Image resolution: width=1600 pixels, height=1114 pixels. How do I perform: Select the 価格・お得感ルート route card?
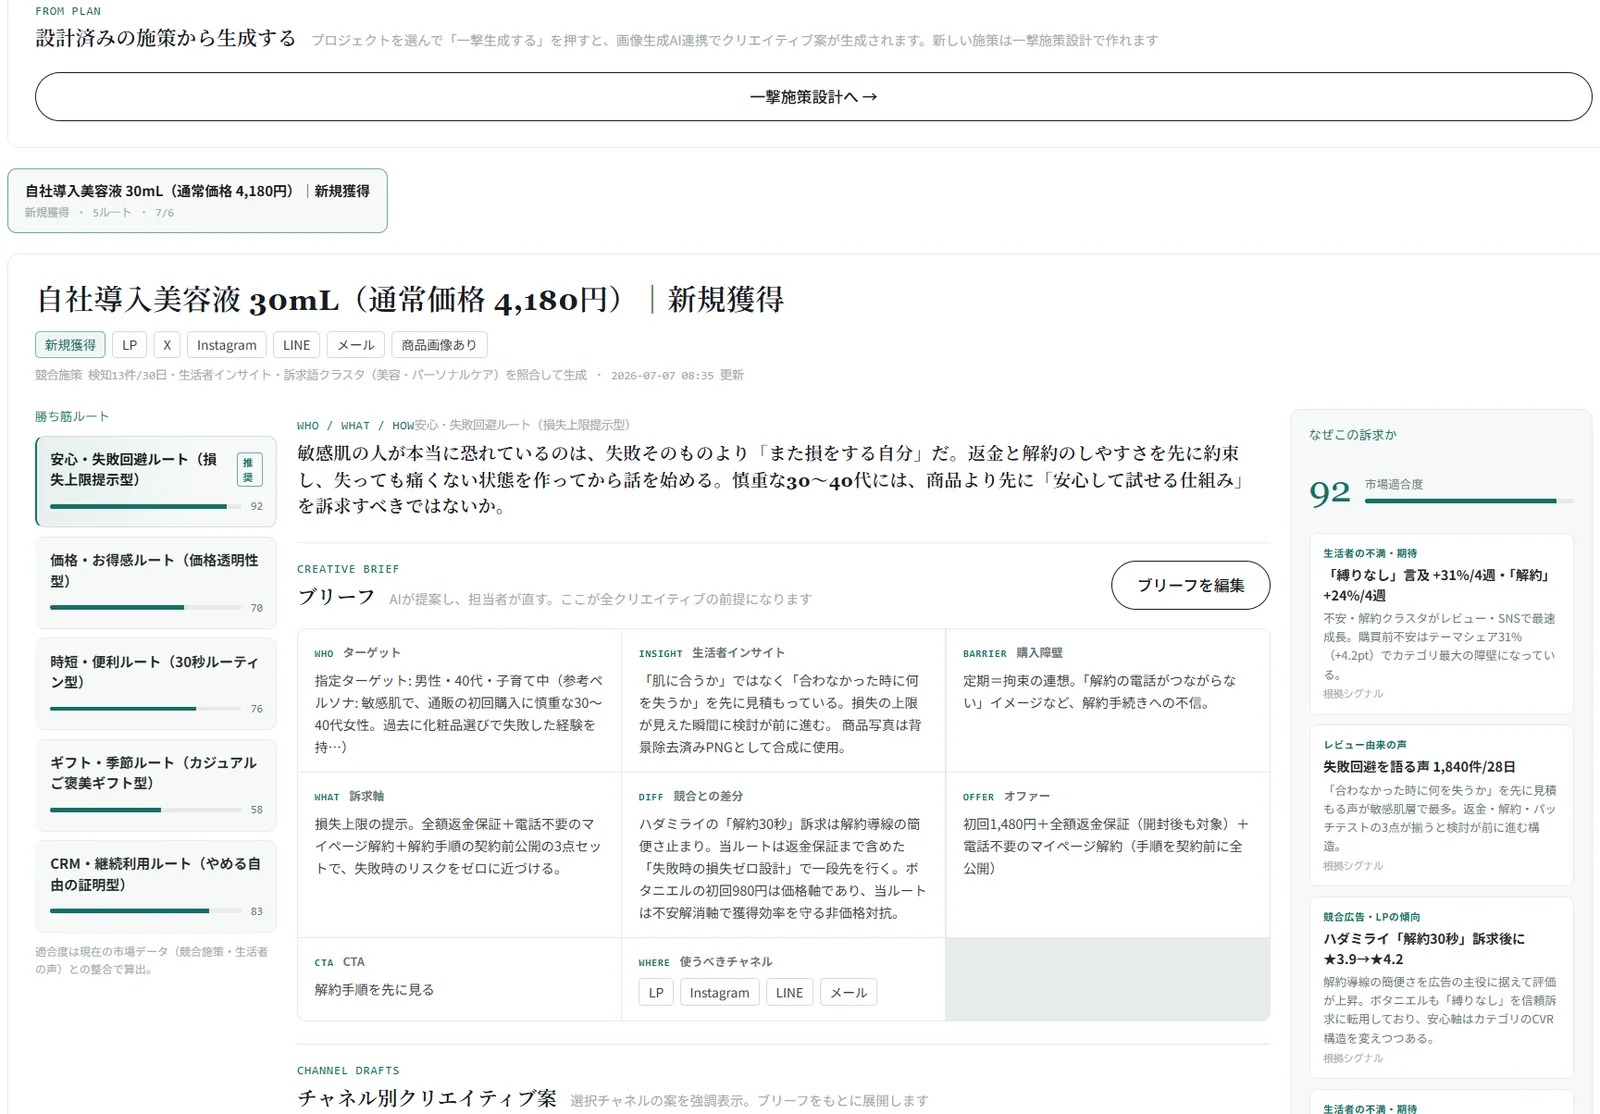(x=156, y=582)
